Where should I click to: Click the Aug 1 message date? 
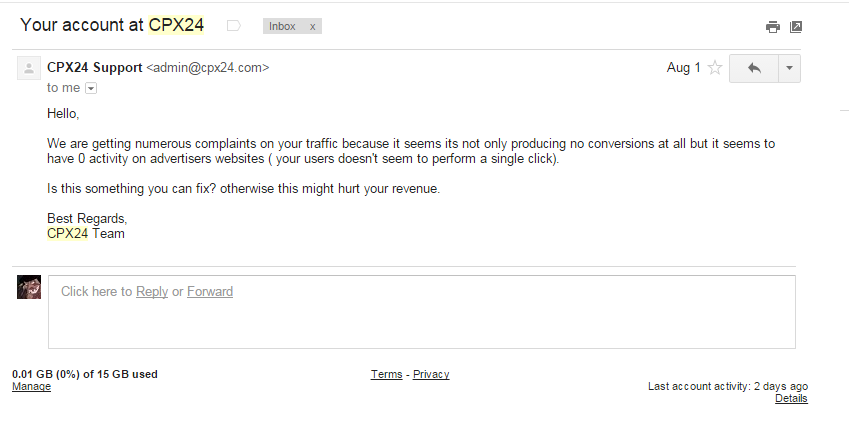click(683, 68)
